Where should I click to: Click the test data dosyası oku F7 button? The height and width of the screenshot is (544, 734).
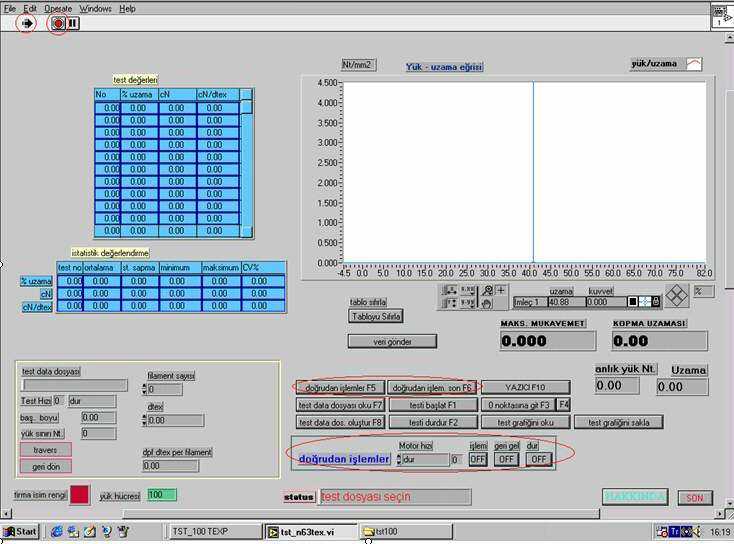pos(340,405)
